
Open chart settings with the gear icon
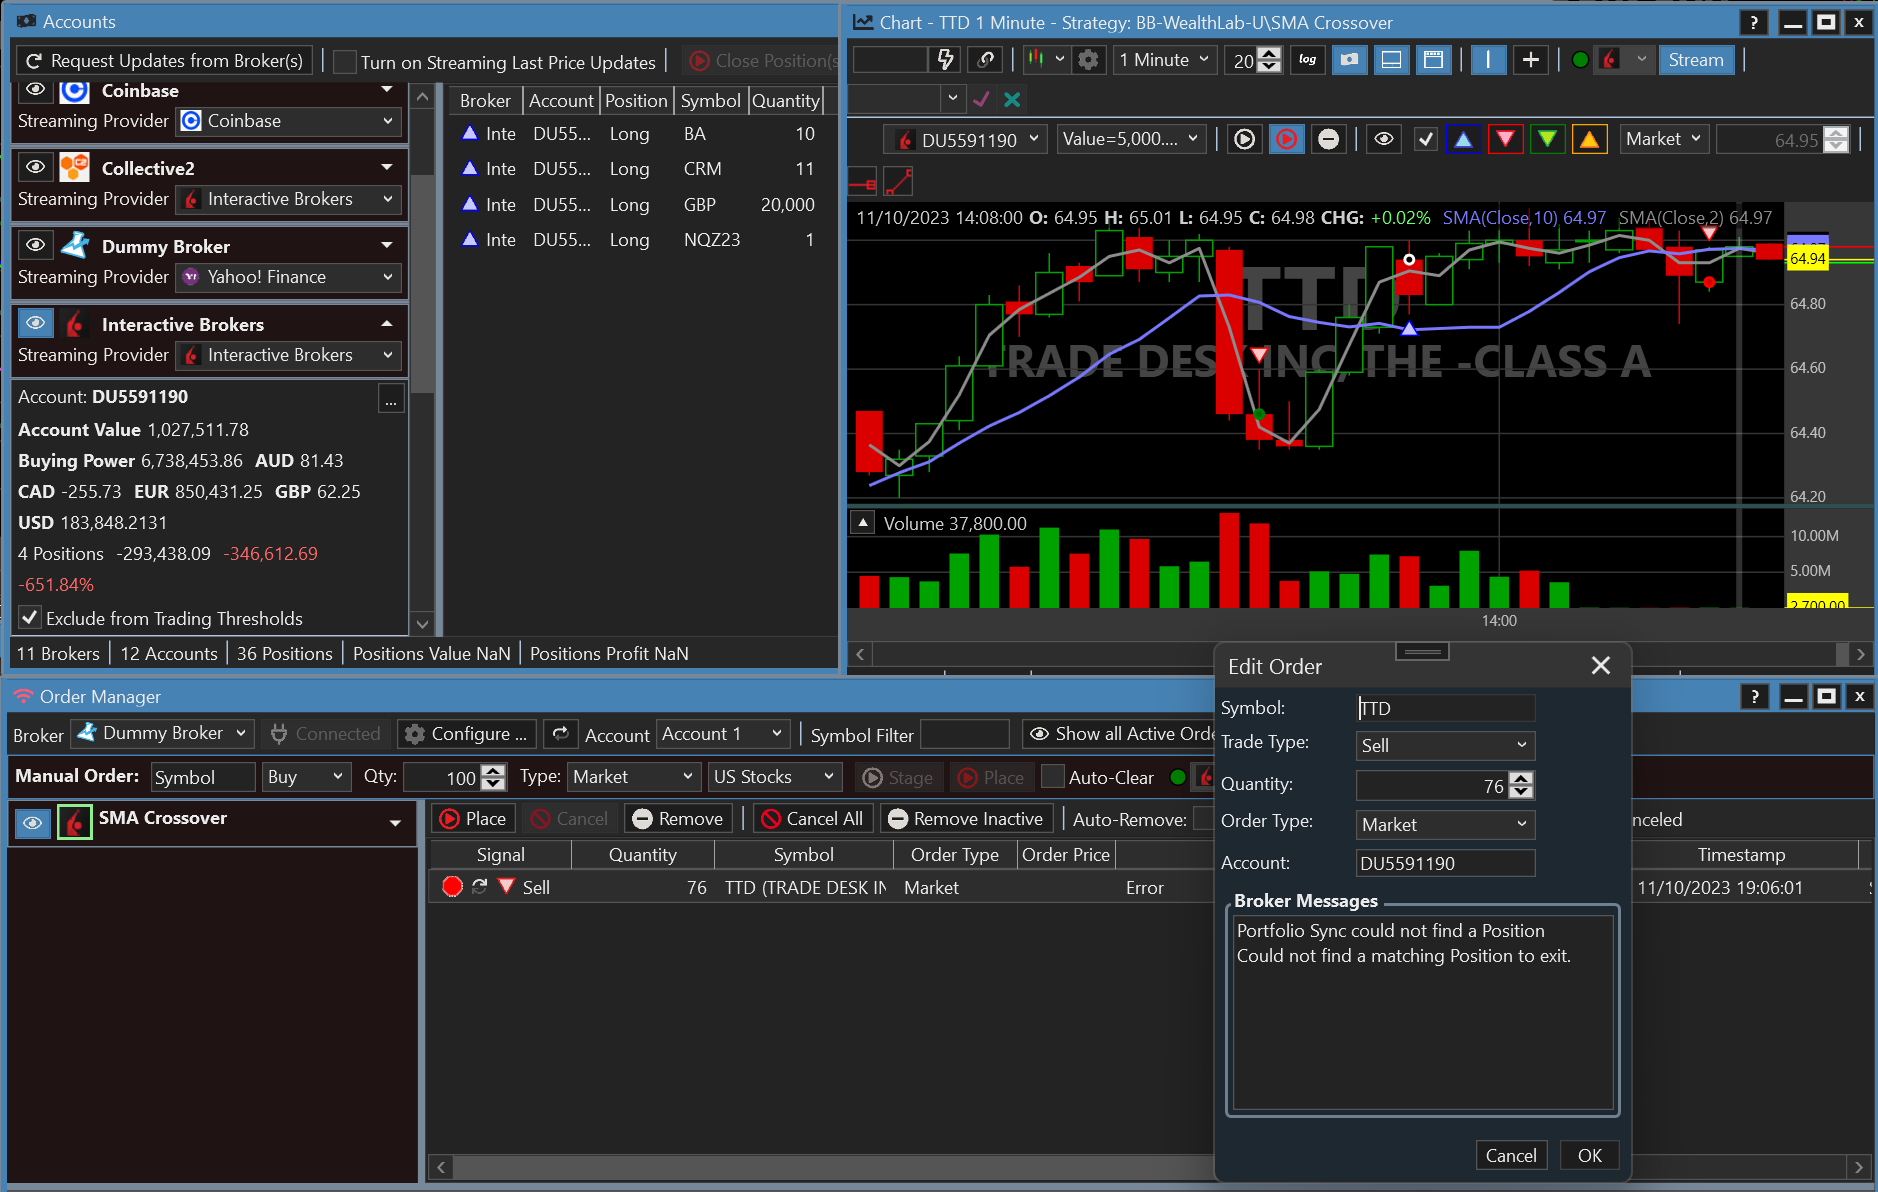(x=1088, y=60)
